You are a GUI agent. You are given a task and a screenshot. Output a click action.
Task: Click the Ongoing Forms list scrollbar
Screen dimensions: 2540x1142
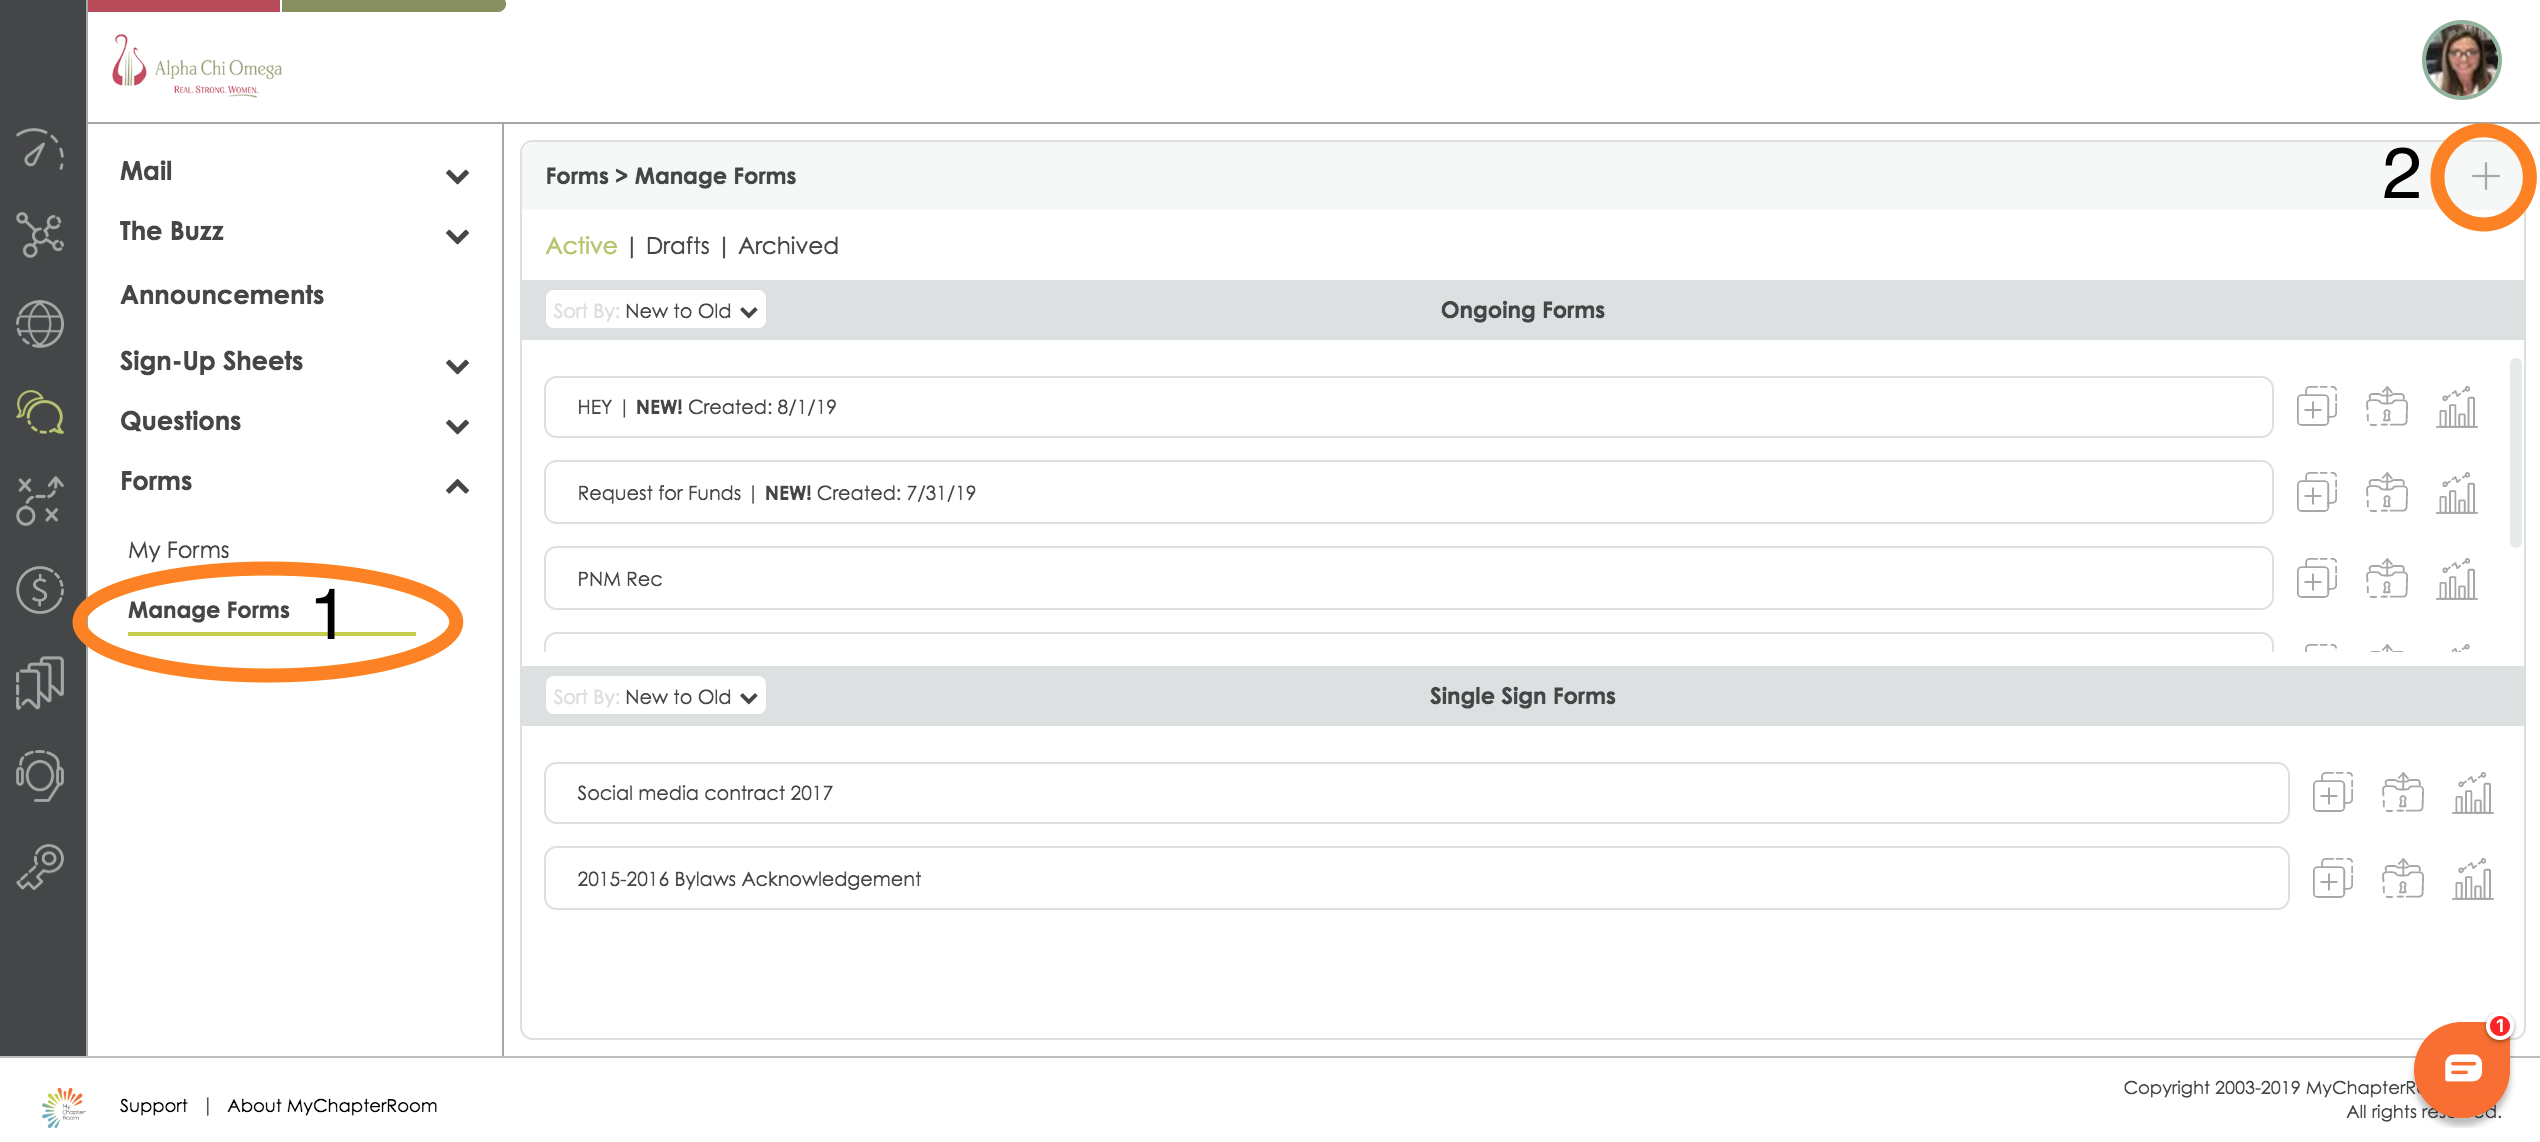[2515, 452]
